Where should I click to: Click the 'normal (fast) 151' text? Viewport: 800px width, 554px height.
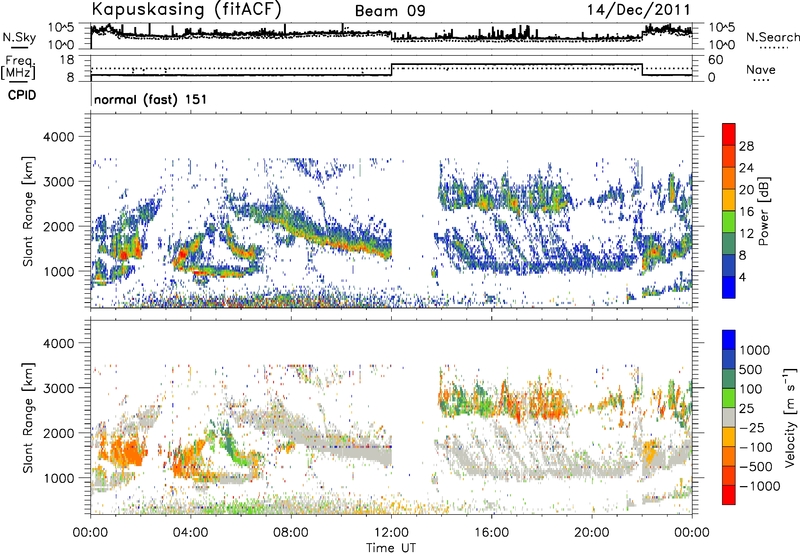point(151,99)
